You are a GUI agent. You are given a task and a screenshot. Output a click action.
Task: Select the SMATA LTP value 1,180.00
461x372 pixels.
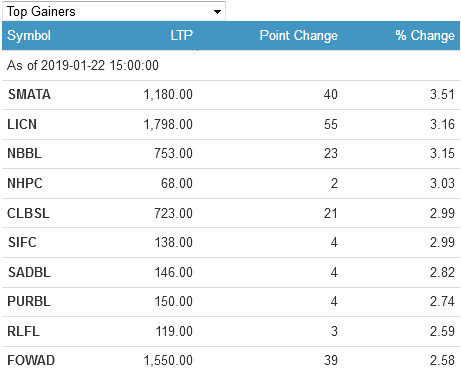[168, 95]
